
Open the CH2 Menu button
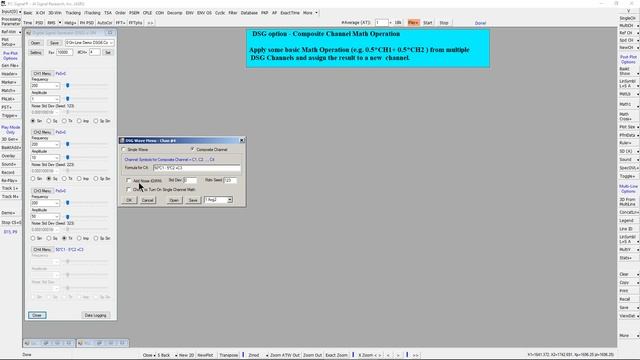click(x=42, y=132)
